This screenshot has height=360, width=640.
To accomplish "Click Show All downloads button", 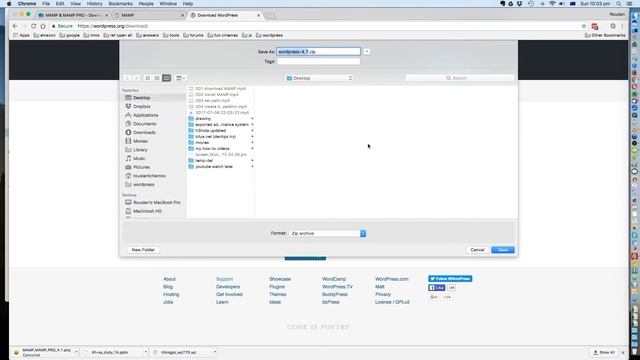I will (604, 352).
